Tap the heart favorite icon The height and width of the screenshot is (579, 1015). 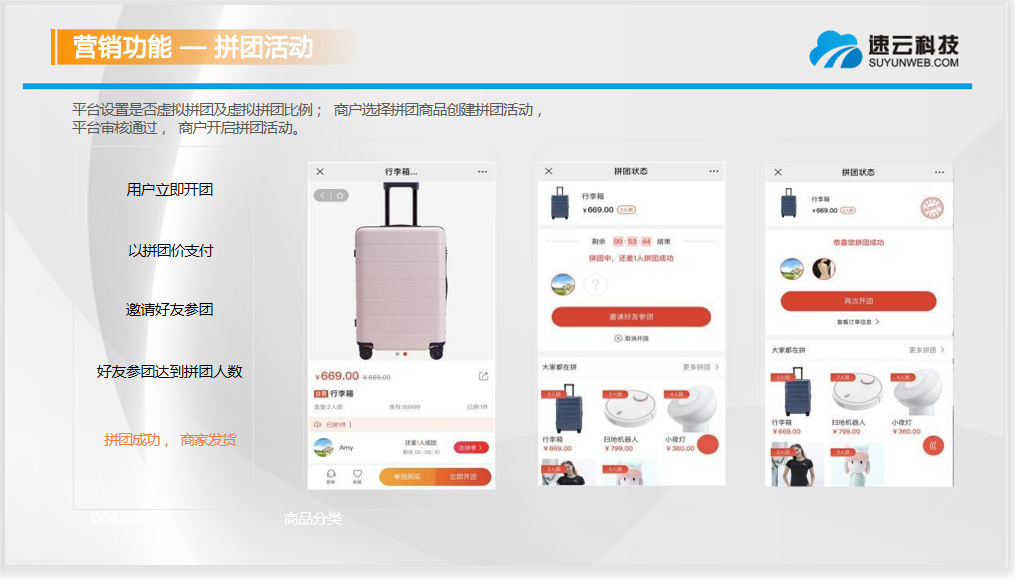click(357, 476)
